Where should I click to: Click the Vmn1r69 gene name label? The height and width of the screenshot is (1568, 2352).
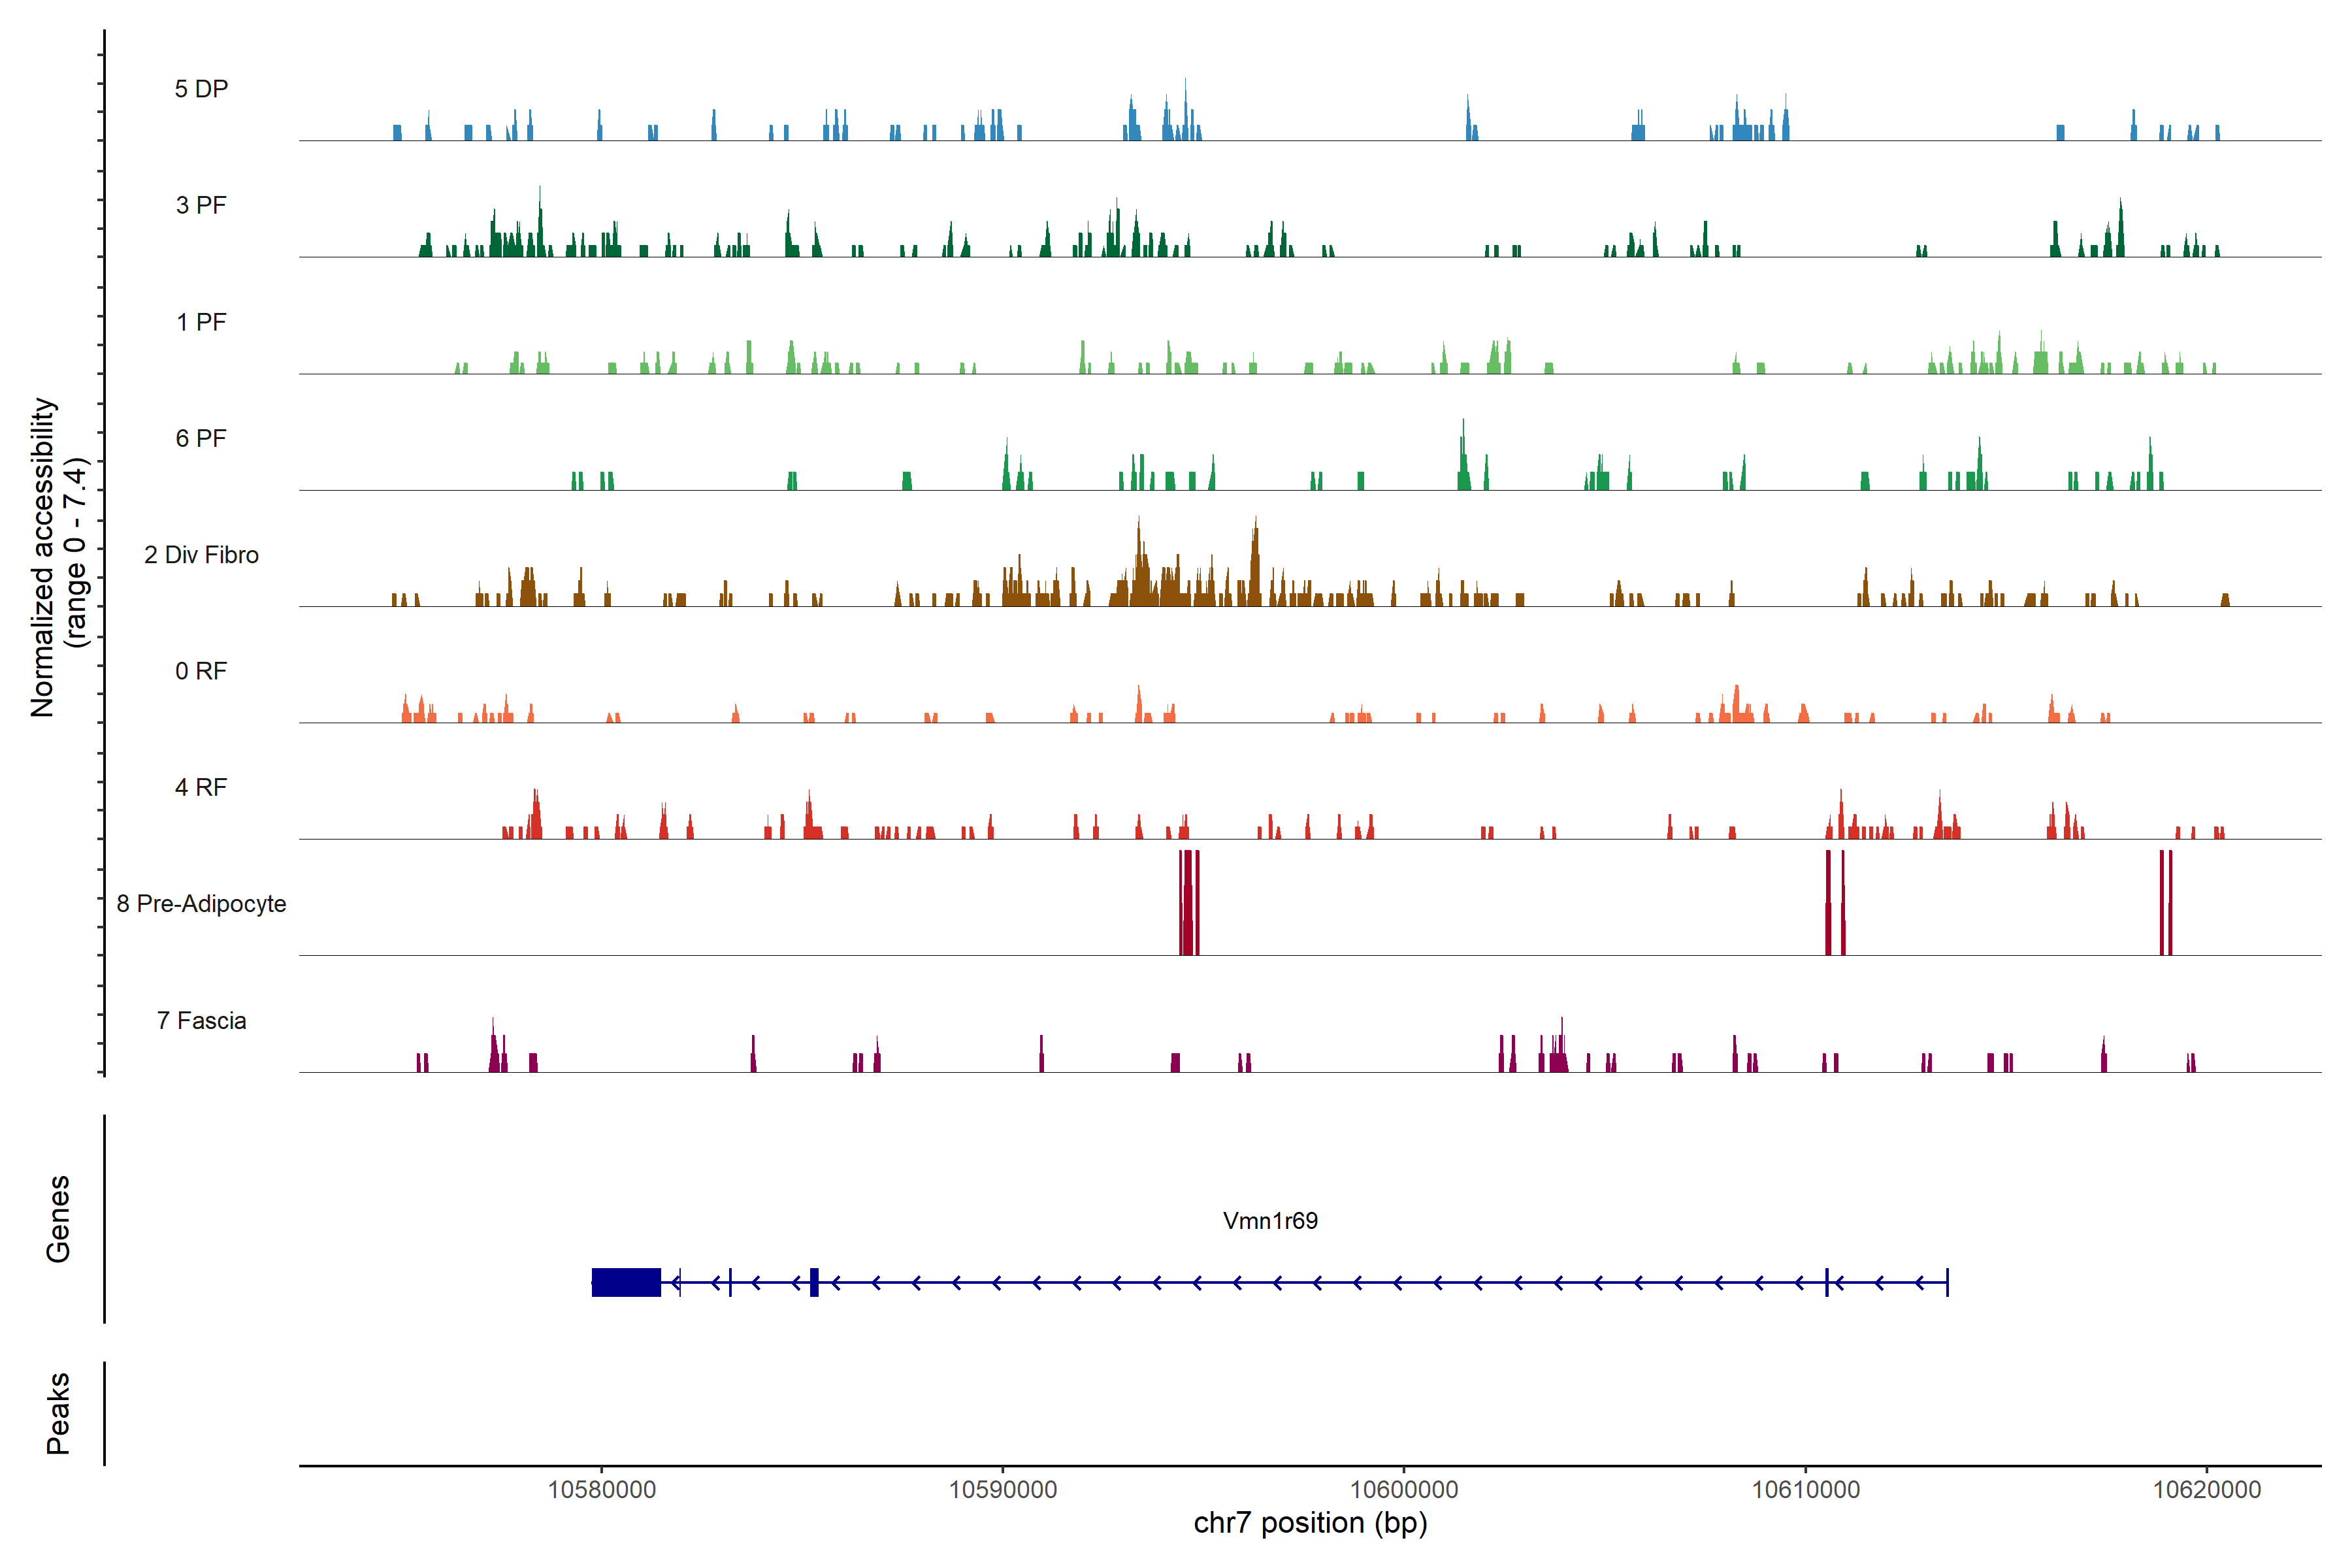click(1270, 1221)
